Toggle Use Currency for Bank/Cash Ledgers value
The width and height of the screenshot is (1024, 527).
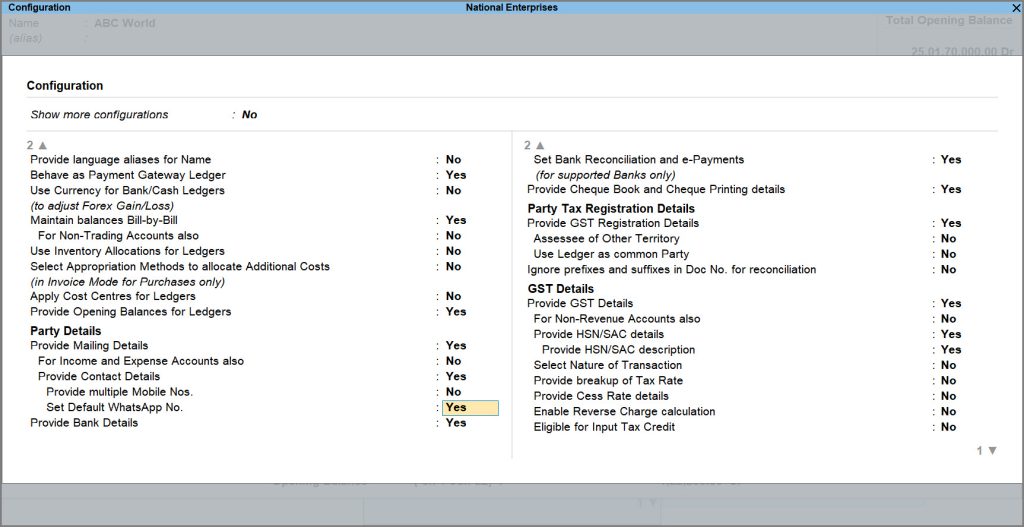(x=453, y=191)
